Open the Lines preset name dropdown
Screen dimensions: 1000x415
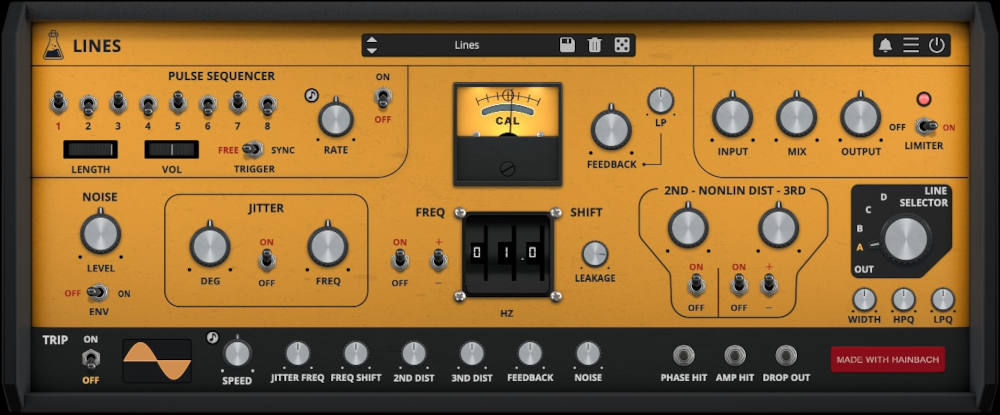pyautogui.click(x=466, y=45)
